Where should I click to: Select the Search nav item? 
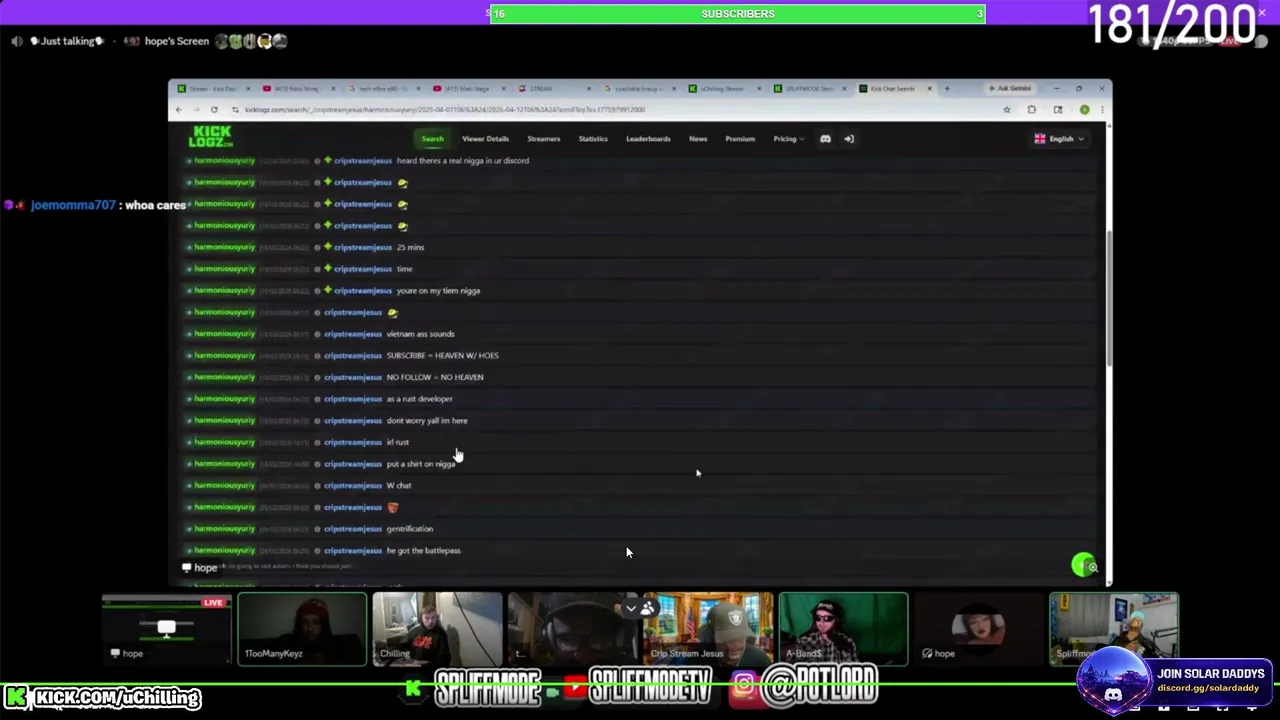pyautogui.click(x=432, y=139)
